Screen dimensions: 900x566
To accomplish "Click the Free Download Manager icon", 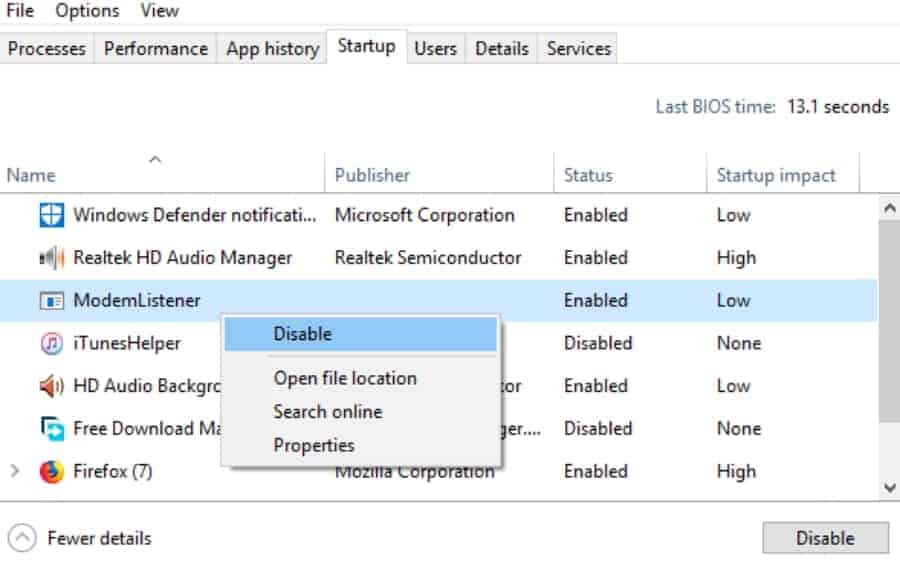I will pos(52,428).
